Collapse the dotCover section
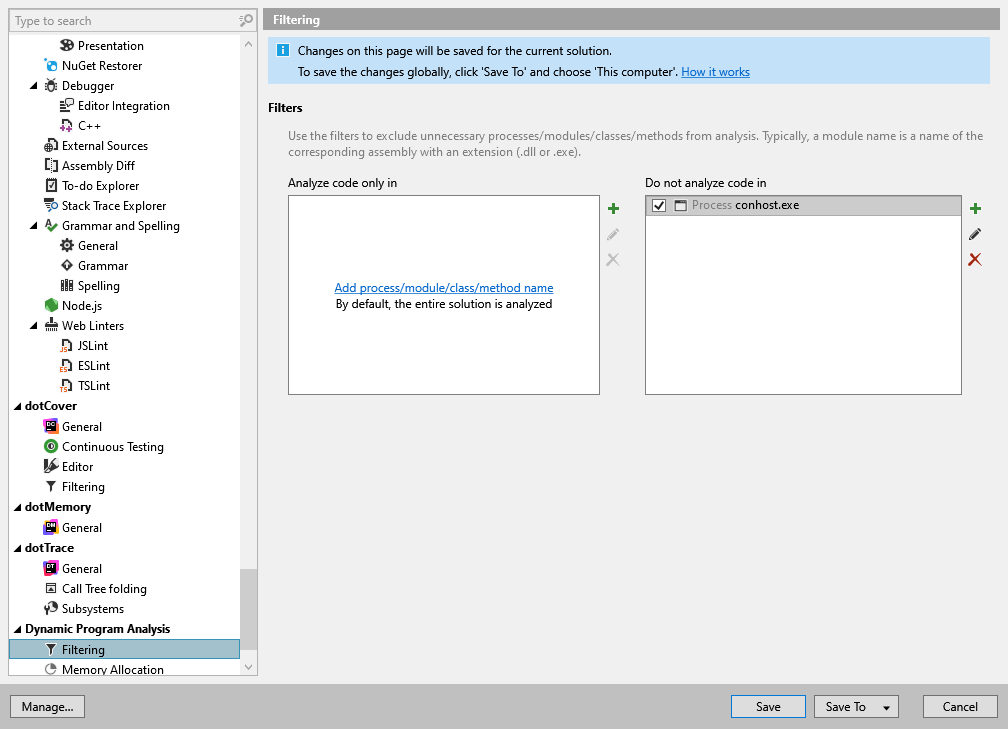This screenshot has height=729, width=1008. click(17, 406)
